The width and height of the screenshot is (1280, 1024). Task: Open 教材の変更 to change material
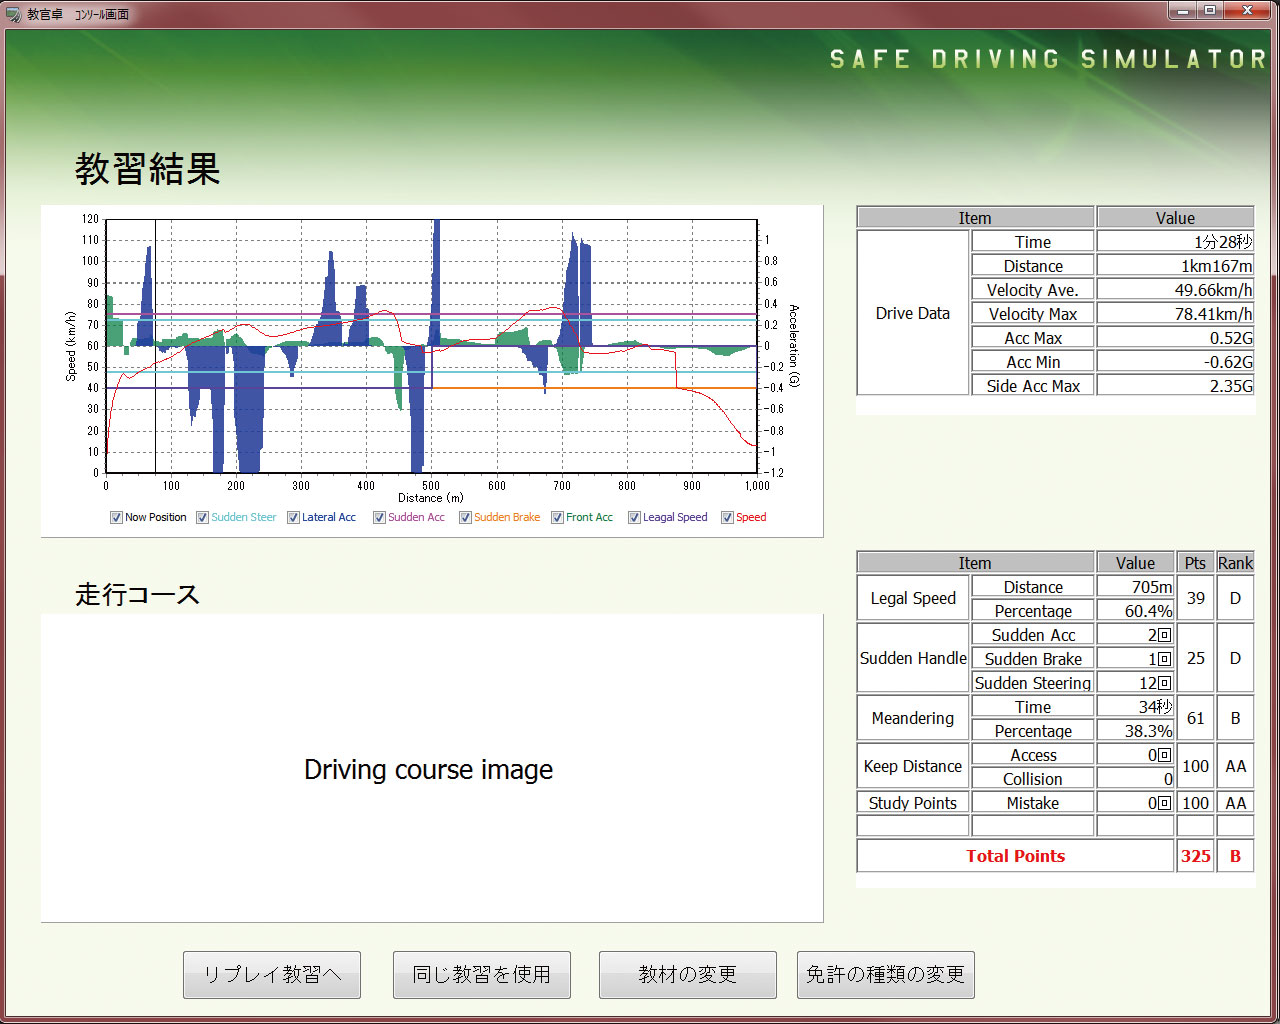coord(687,974)
